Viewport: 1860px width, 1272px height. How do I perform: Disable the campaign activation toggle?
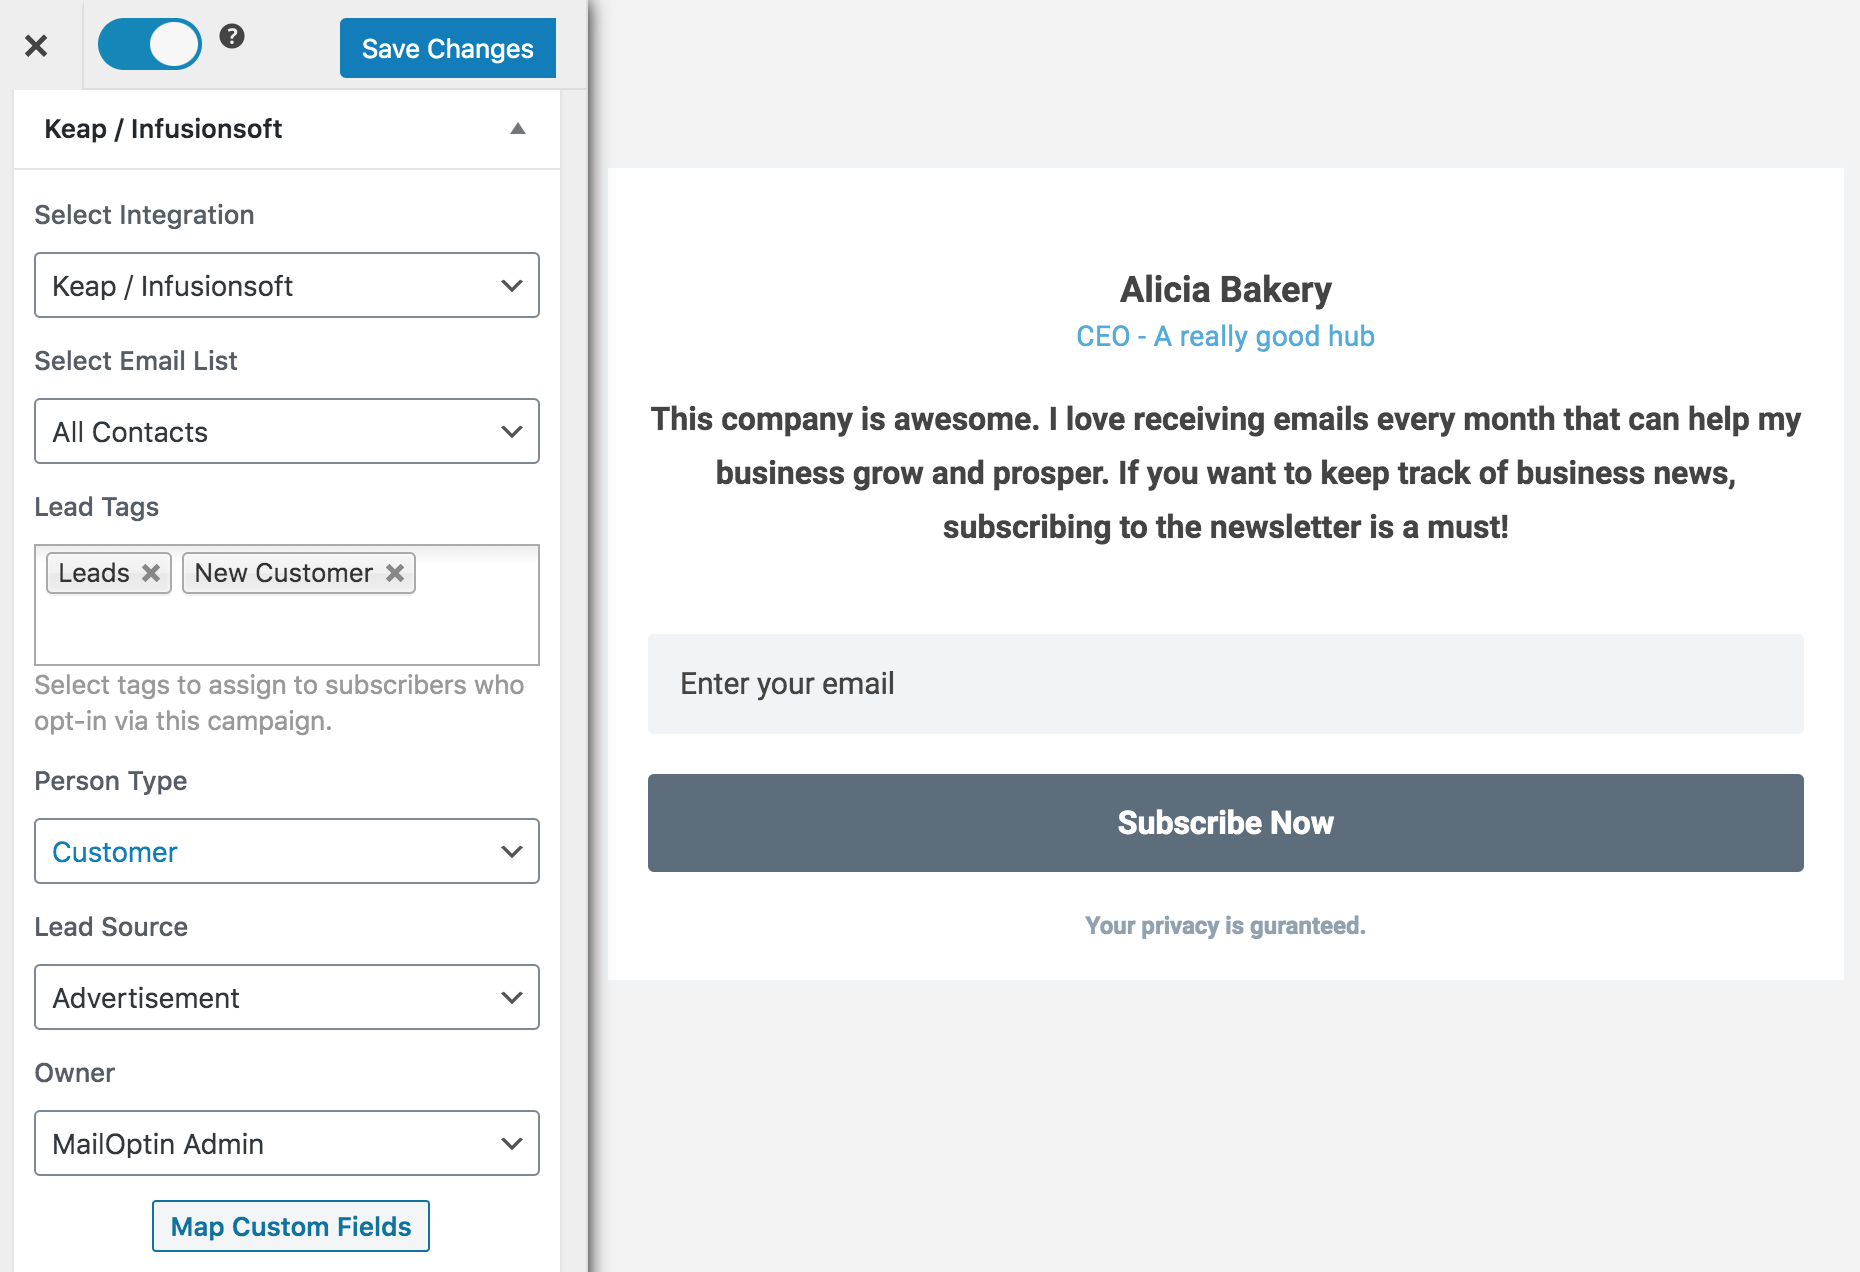pos(150,43)
